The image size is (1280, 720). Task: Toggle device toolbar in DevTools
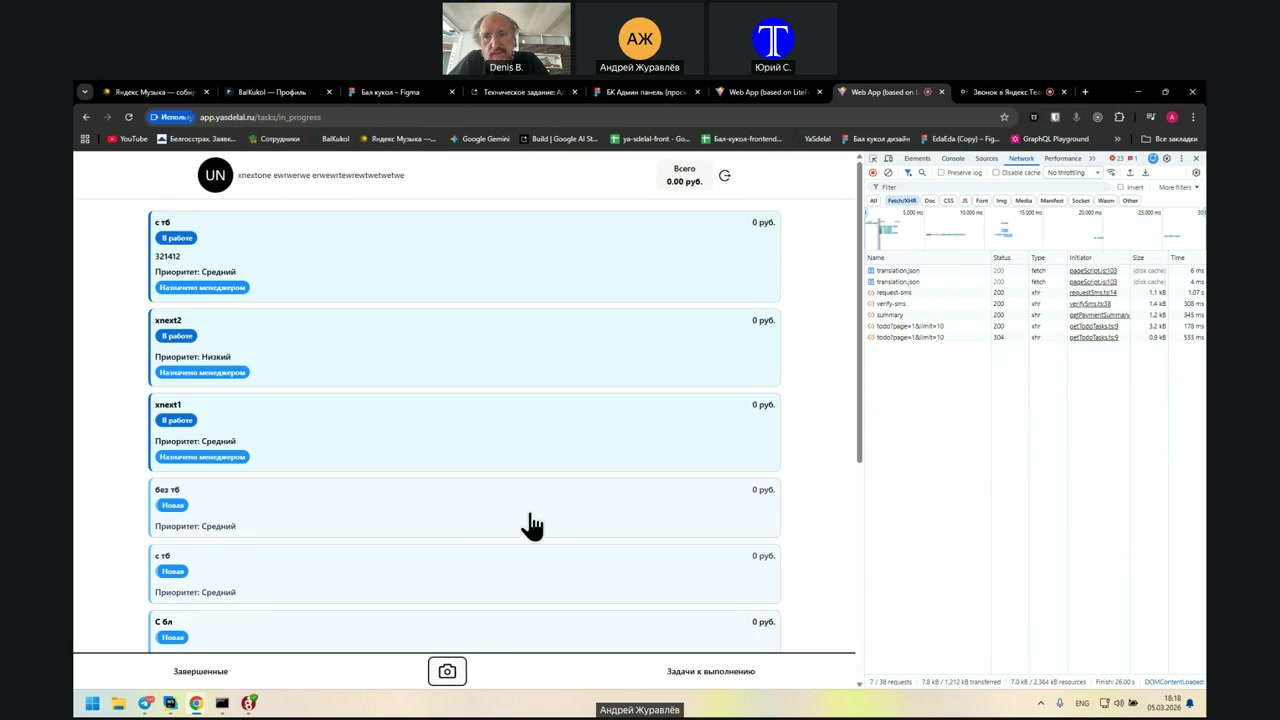(888, 159)
